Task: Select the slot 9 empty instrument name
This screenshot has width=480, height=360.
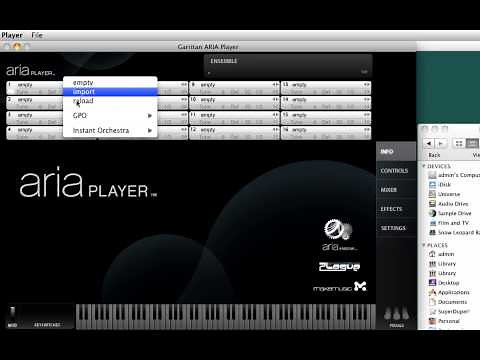Action: pos(208,85)
